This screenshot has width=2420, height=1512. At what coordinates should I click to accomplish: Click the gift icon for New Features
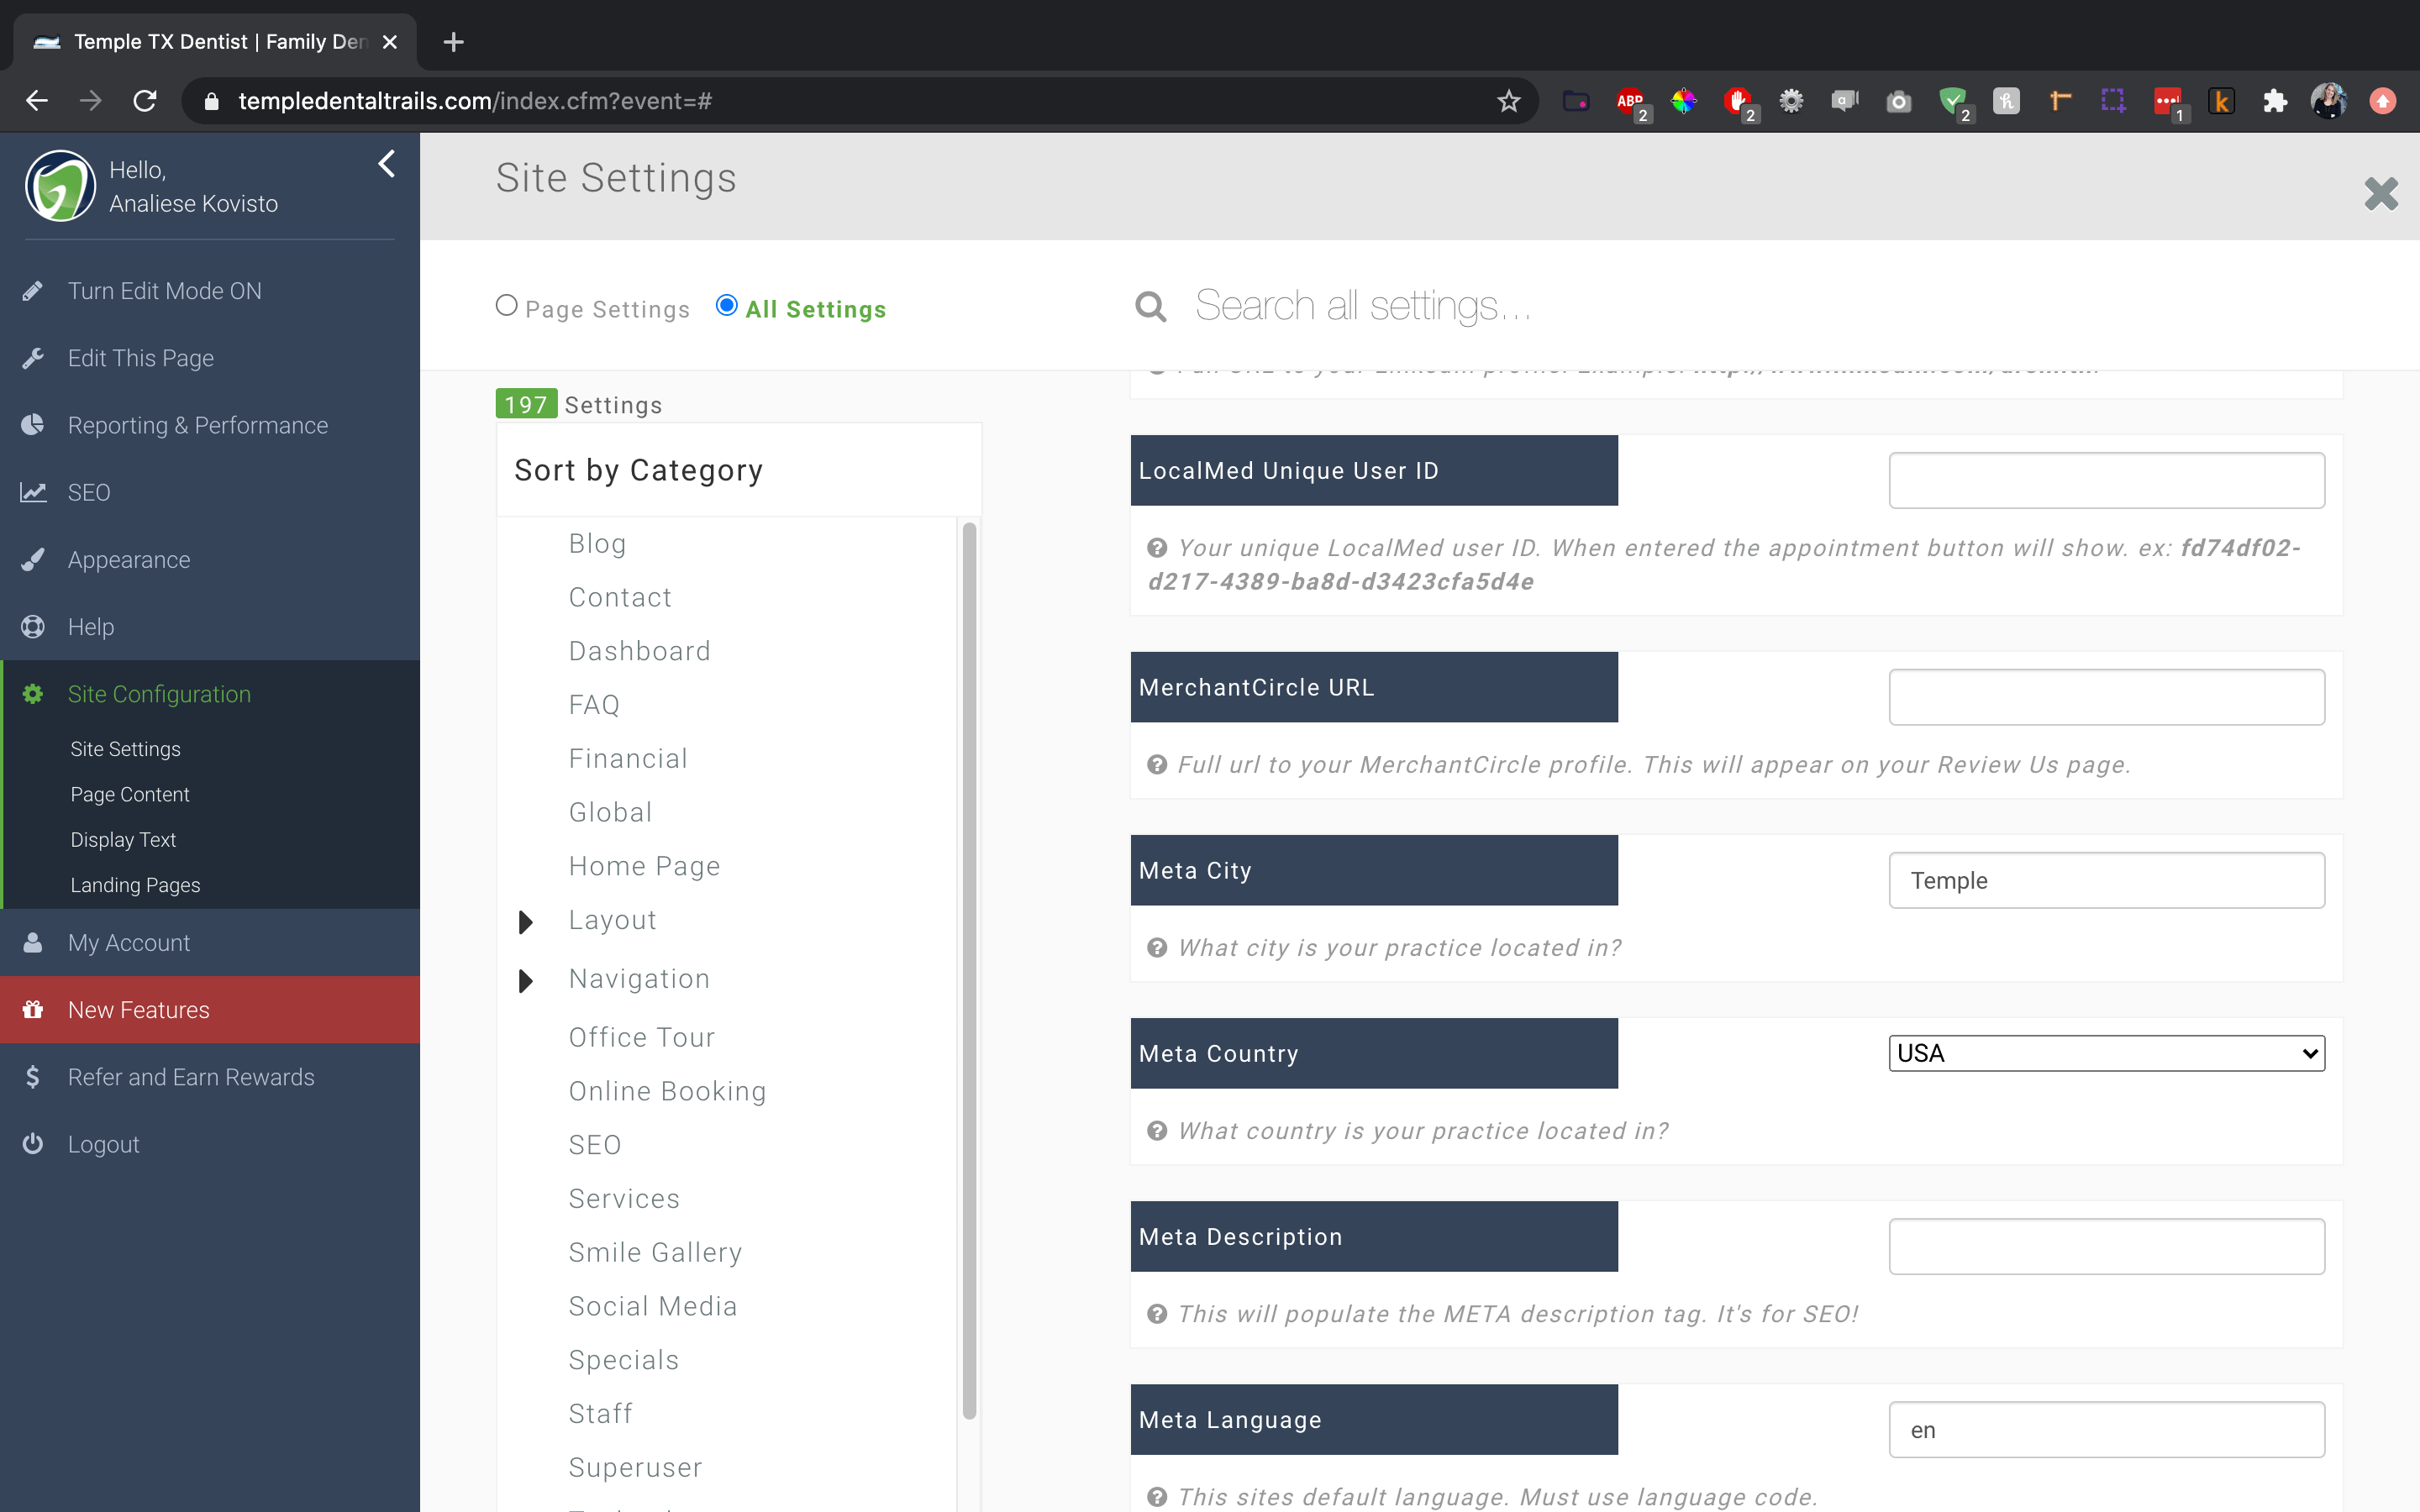pyautogui.click(x=32, y=1010)
